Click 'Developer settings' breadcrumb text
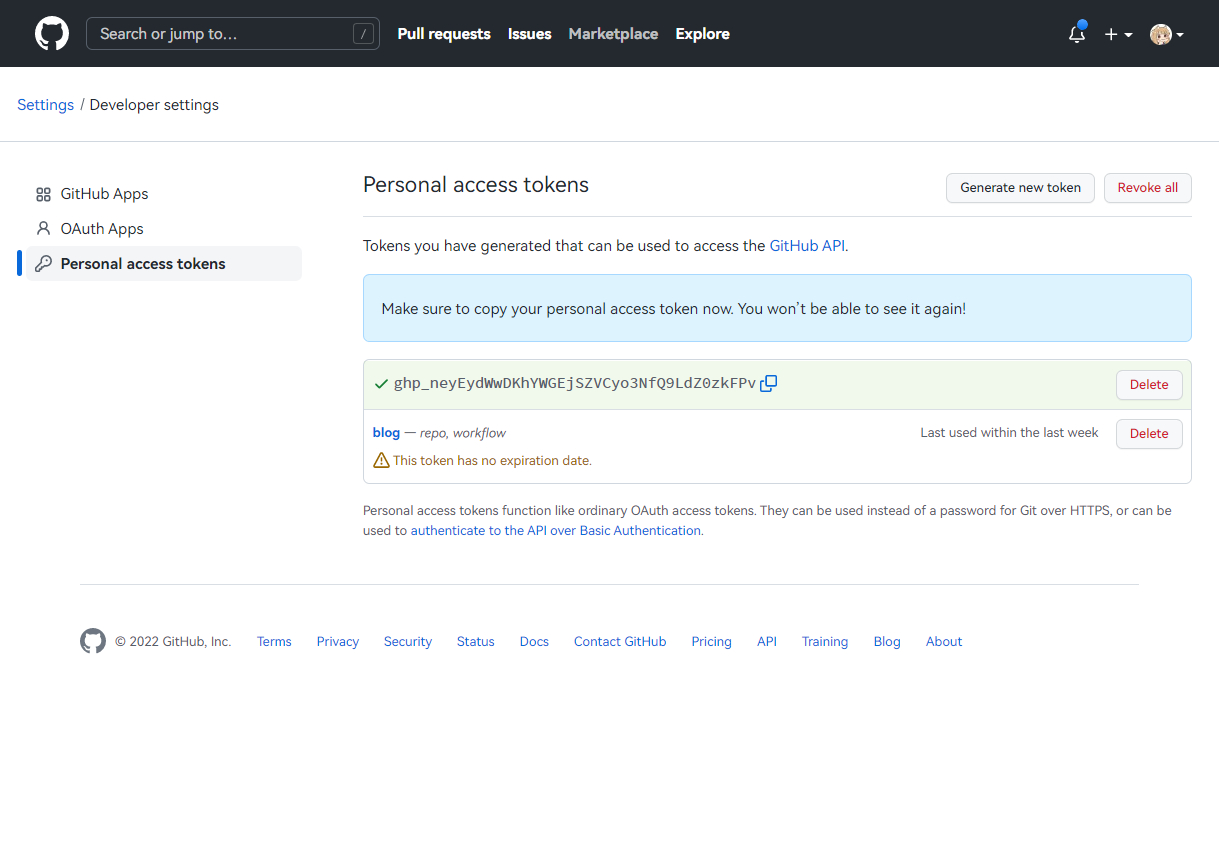Viewport: 1219px width, 849px height. [x=154, y=105]
